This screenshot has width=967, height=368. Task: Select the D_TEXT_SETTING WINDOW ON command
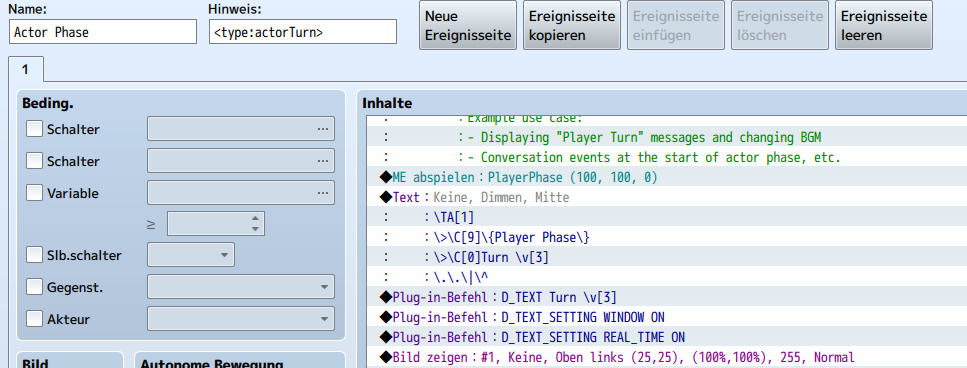667,317
